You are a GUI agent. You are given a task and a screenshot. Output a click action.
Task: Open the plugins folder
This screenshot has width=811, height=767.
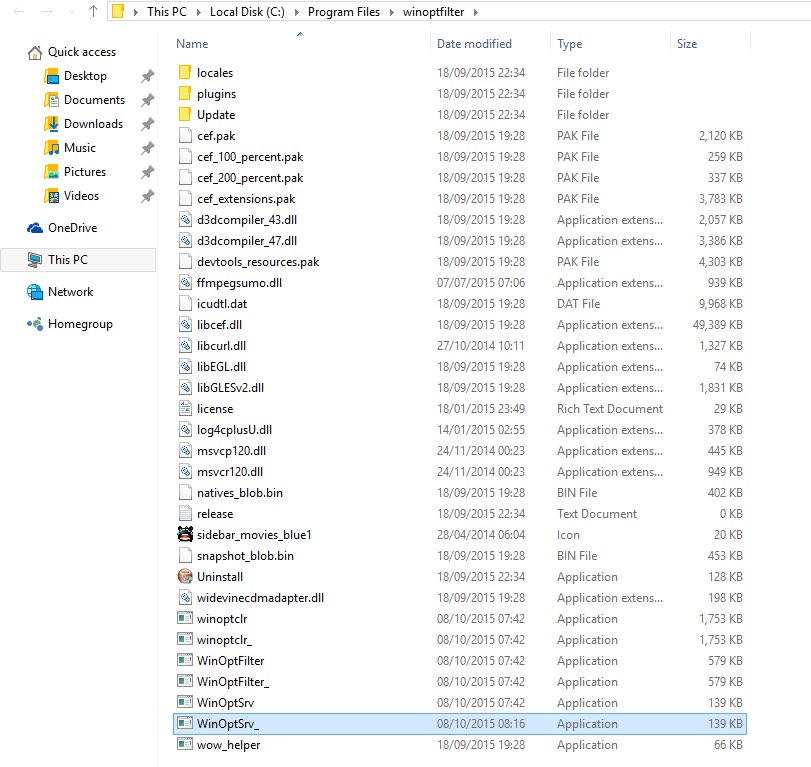(x=216, y=94)
